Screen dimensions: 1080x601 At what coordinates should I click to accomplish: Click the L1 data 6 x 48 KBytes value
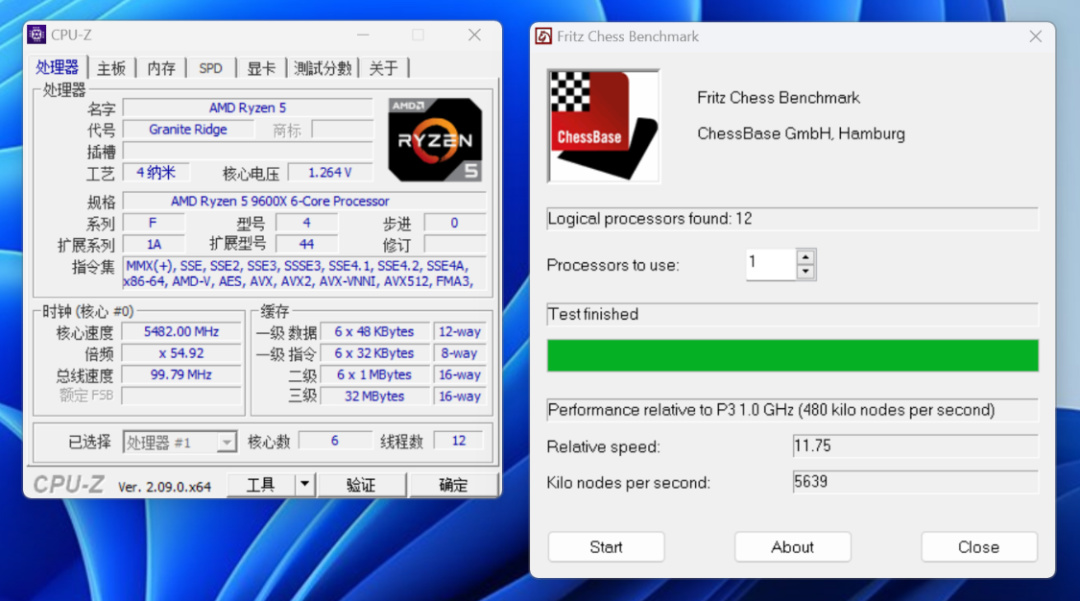click(x=374, y=332)
